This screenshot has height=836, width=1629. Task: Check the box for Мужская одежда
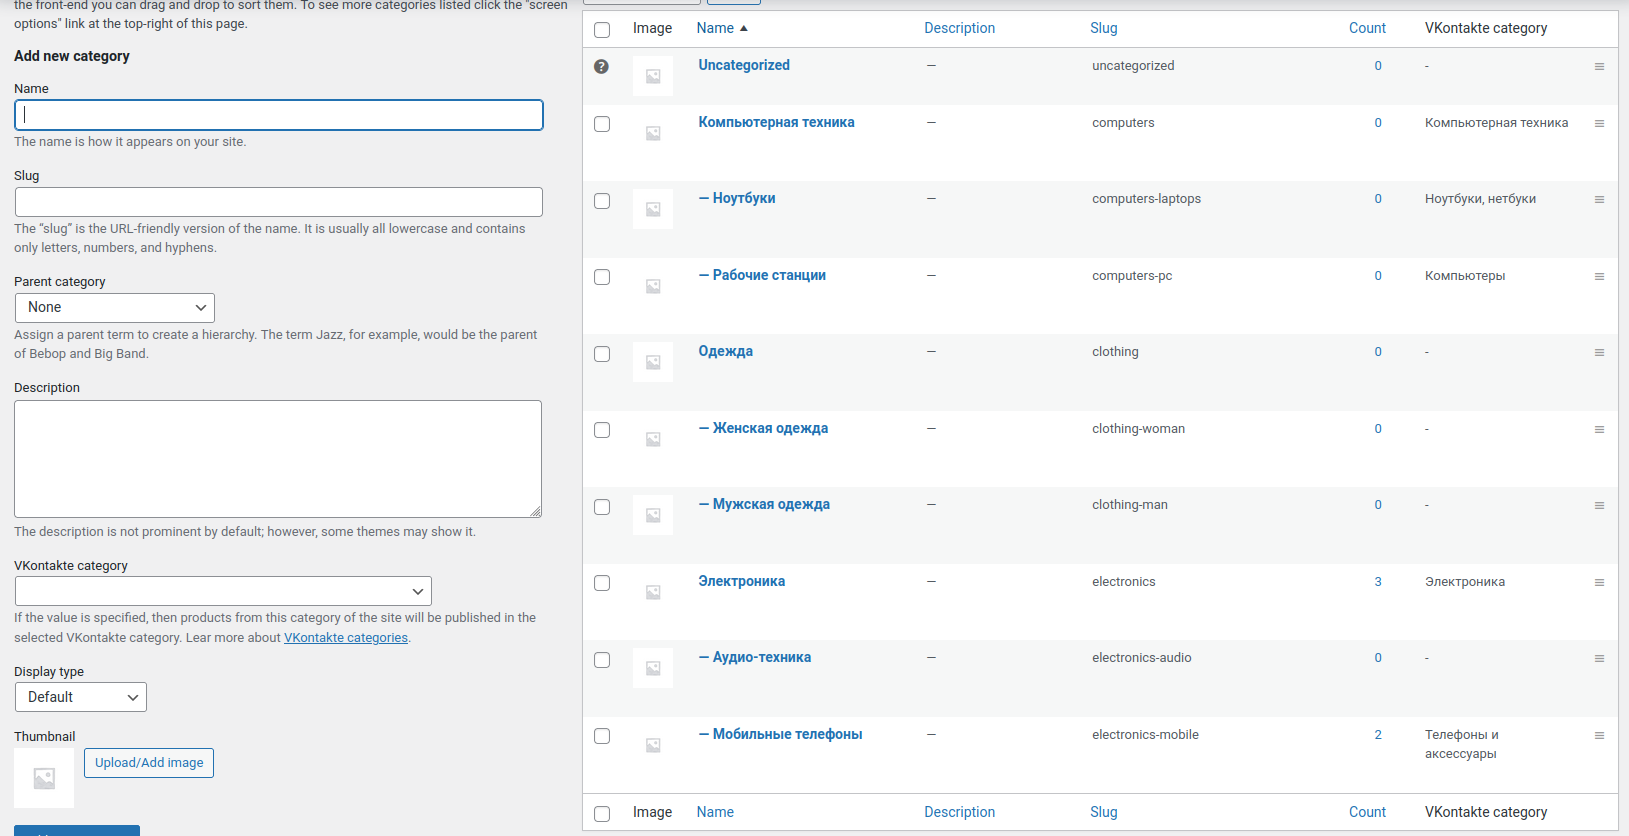click(602, 507)
